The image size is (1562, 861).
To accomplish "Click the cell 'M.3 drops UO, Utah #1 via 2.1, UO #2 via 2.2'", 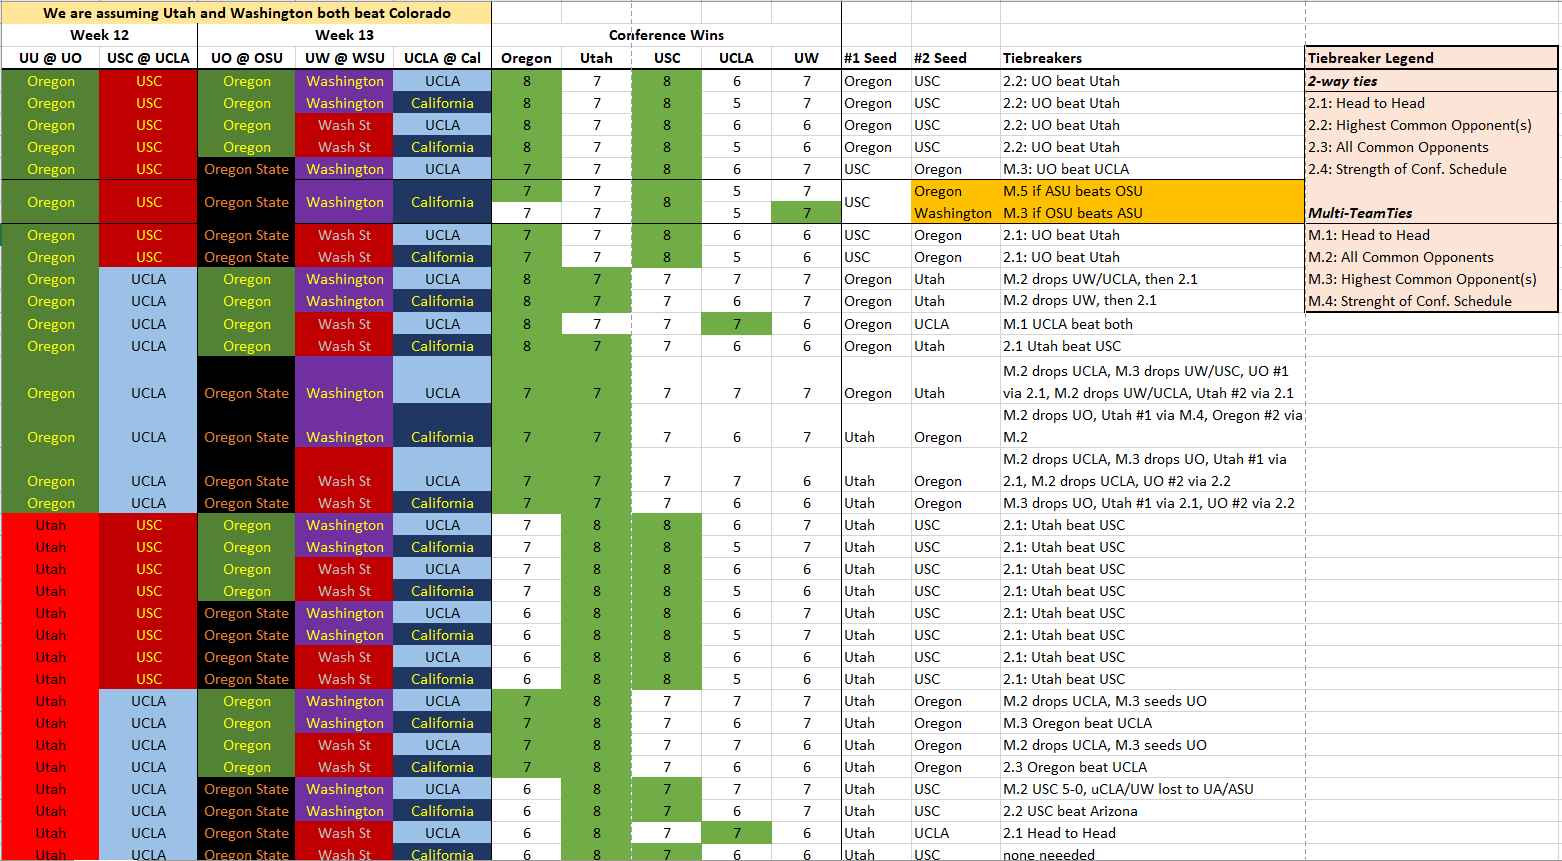I will click(1152, 503).
